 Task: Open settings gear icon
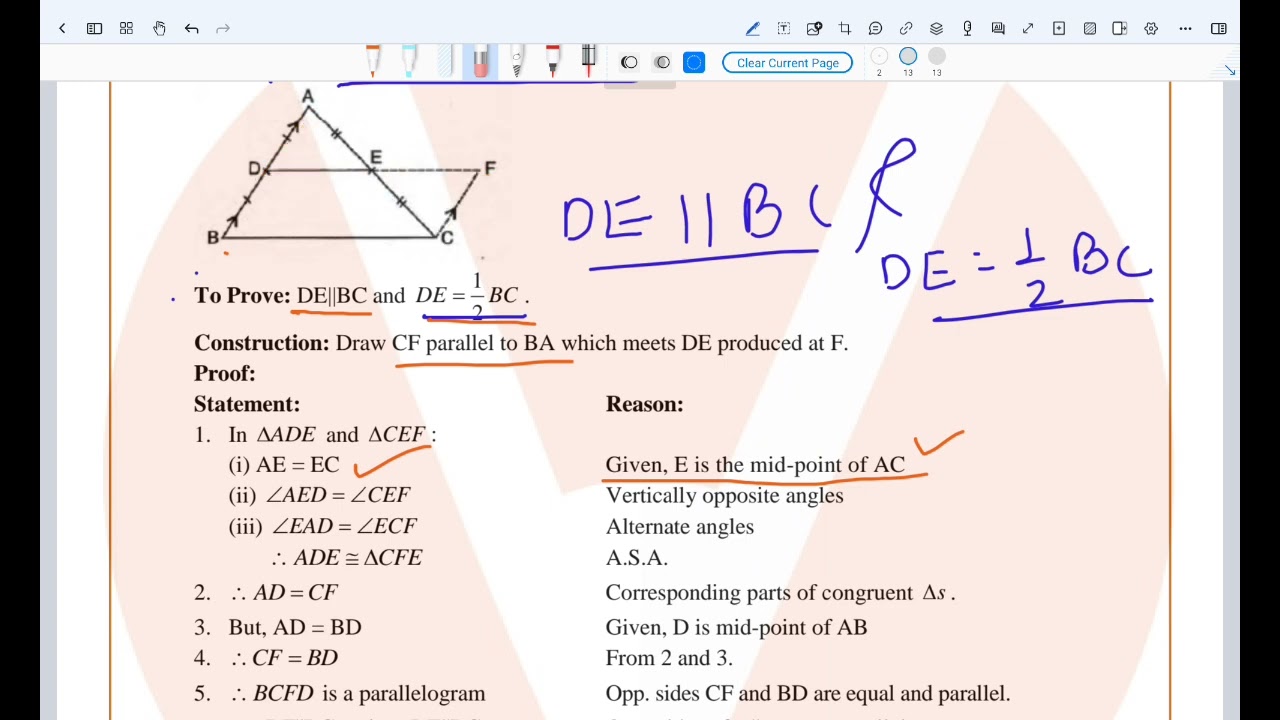(1151, 29)
